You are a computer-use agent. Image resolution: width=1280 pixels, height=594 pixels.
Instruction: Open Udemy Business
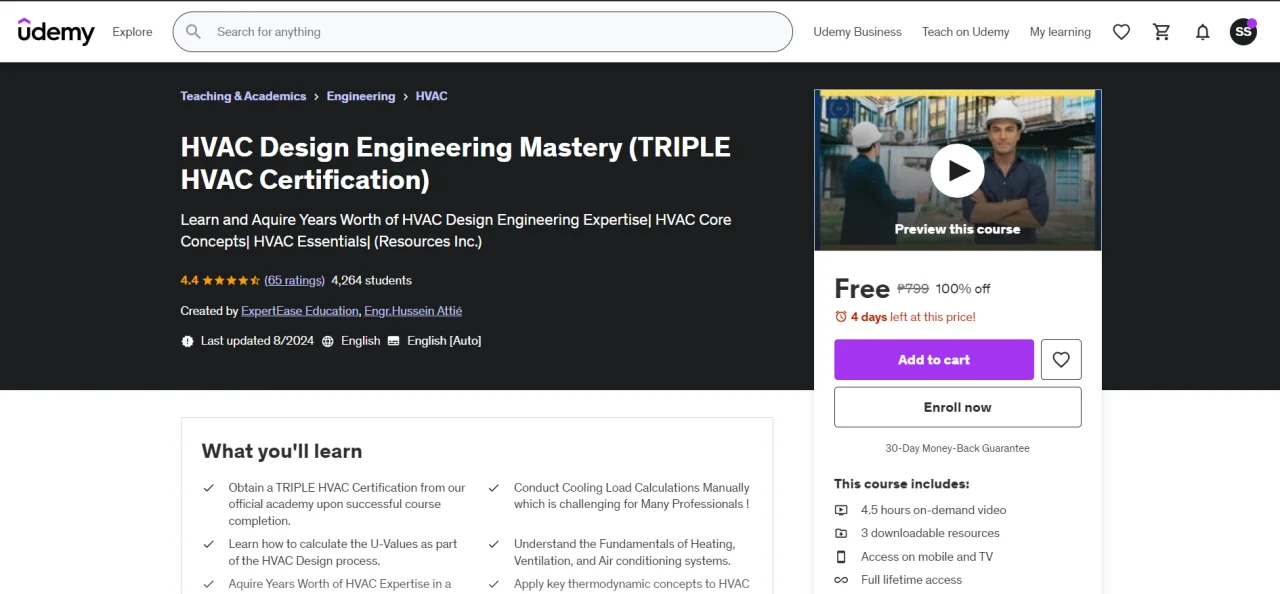tap(857, 32)
